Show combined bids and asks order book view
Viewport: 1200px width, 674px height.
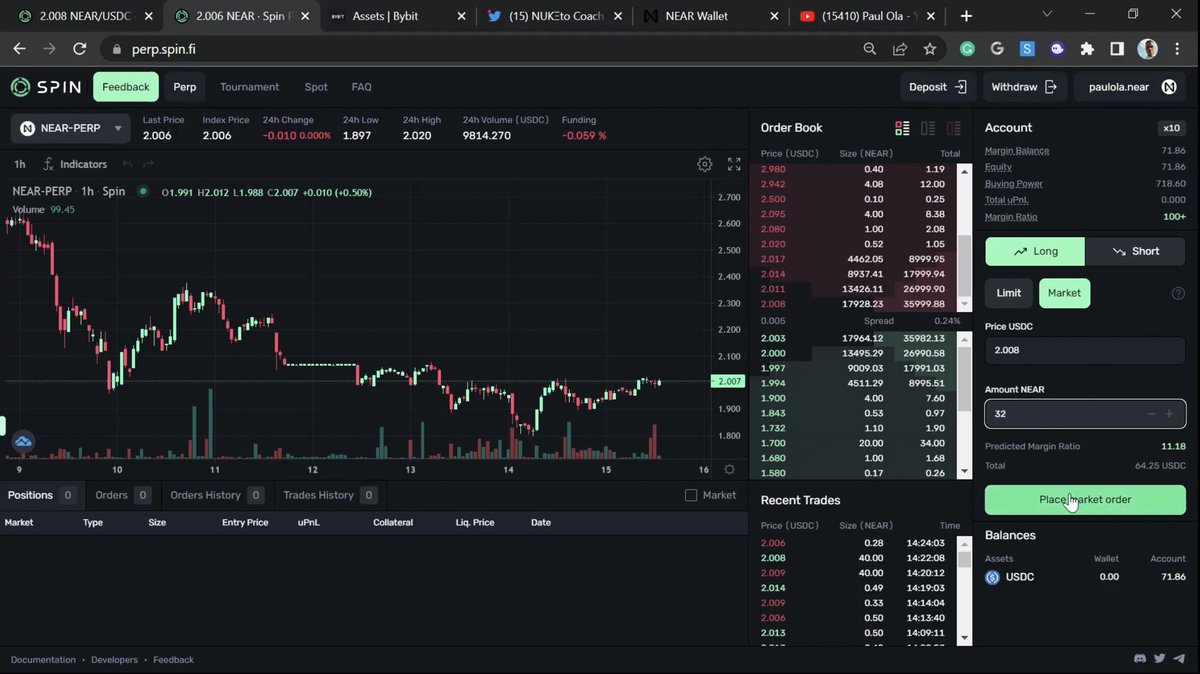coord(902,128)
